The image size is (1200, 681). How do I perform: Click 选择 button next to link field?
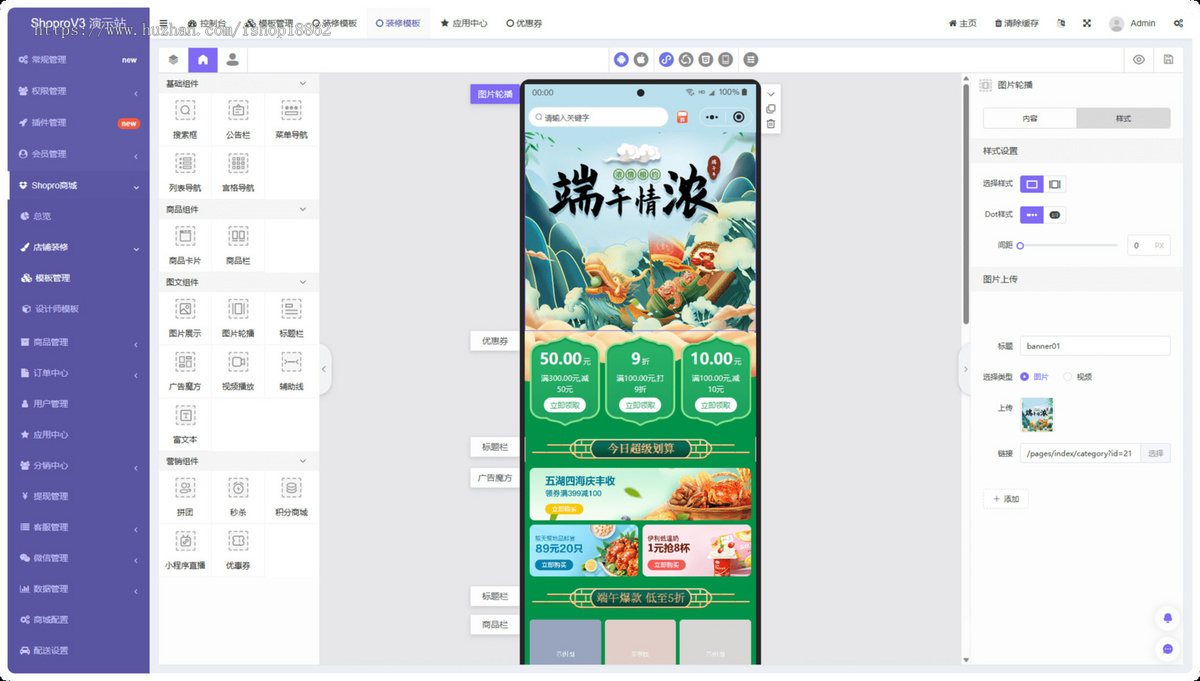pyautogui.click(x=1154, y=452)
